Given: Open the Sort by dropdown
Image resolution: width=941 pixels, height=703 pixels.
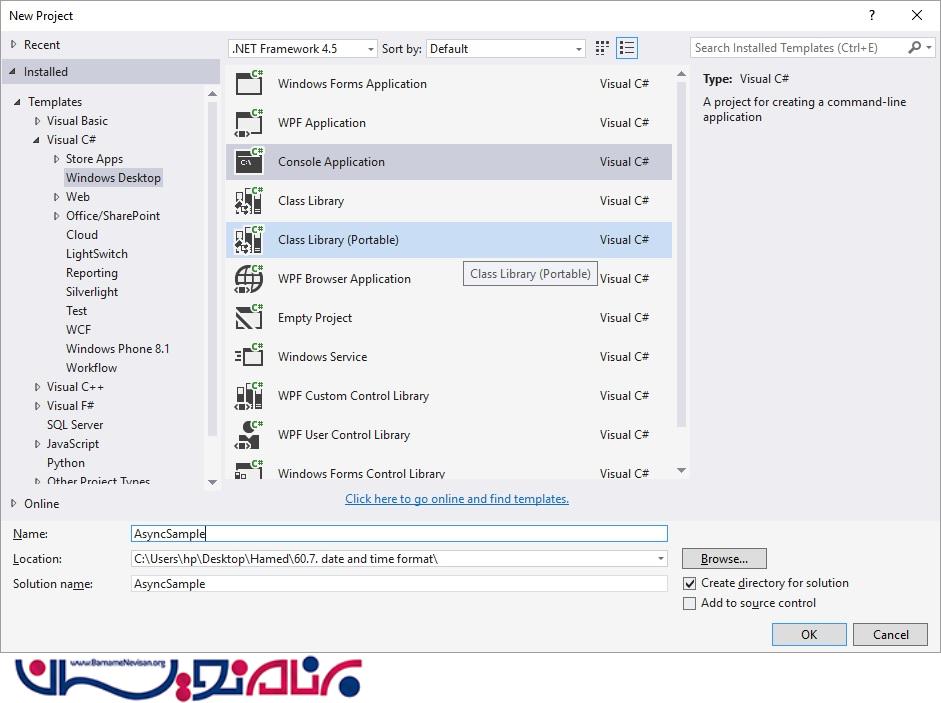Looking at the screenshot, I should pos(506,48).
